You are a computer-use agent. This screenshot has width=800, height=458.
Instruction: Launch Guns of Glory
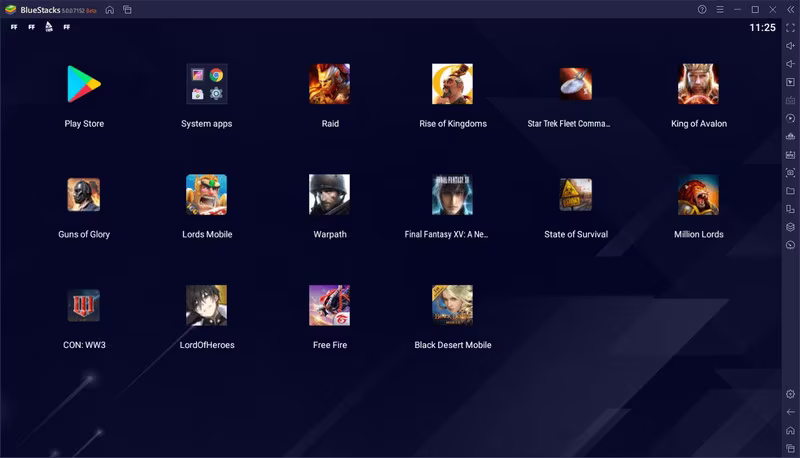point(84,194)
